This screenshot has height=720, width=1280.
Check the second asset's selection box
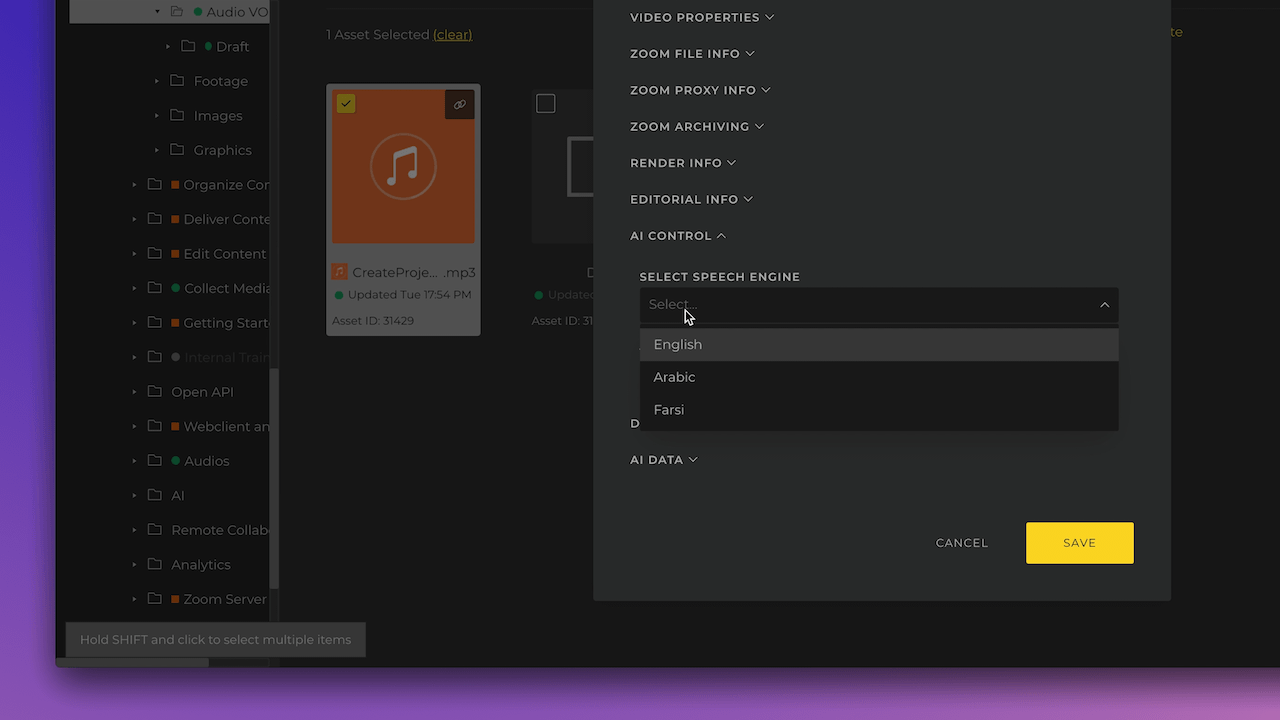(546, 103)
